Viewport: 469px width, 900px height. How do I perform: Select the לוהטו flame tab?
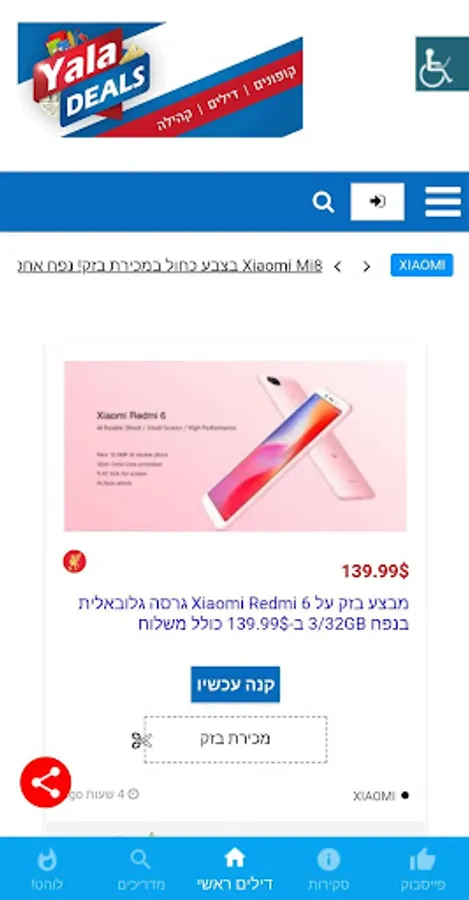click(x=47, y=869)
